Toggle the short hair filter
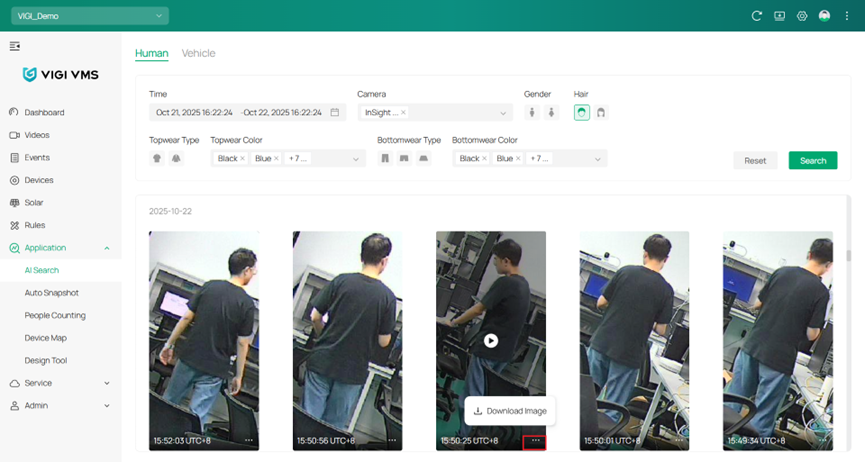865x462 pixels. click(x=582, y=113)
